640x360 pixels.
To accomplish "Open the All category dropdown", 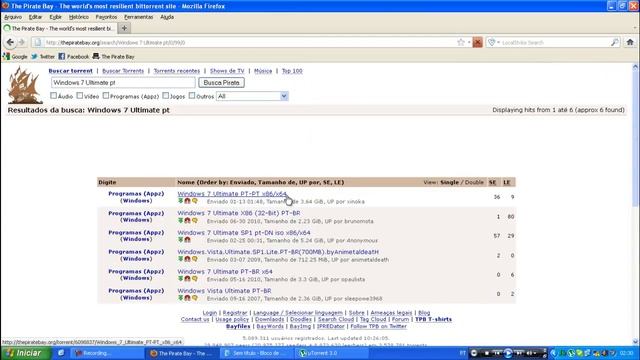I will [x=252, y=96].
